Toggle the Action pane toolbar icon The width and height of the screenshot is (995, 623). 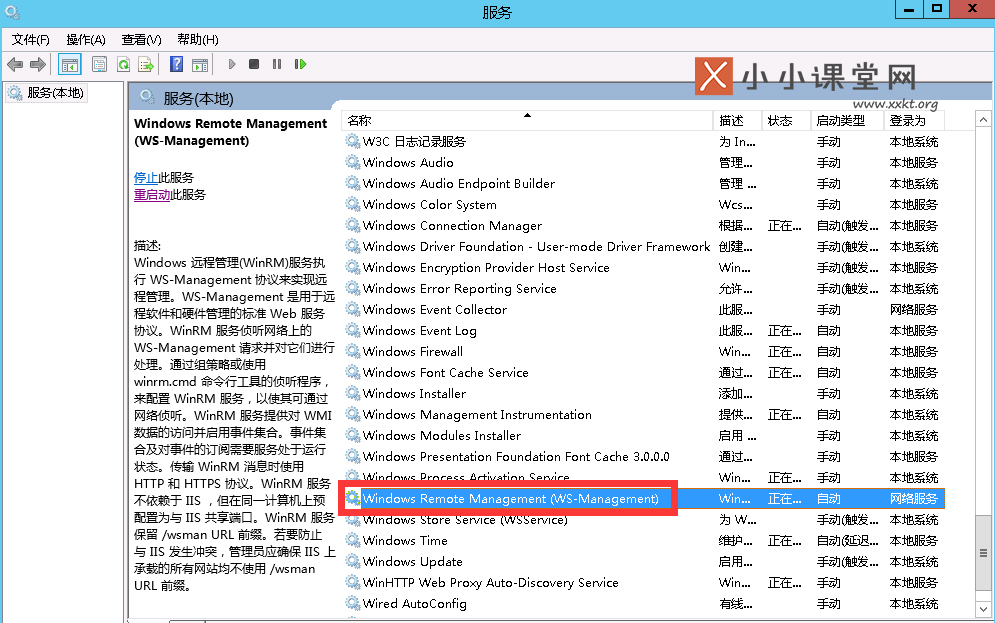(200, 64)
